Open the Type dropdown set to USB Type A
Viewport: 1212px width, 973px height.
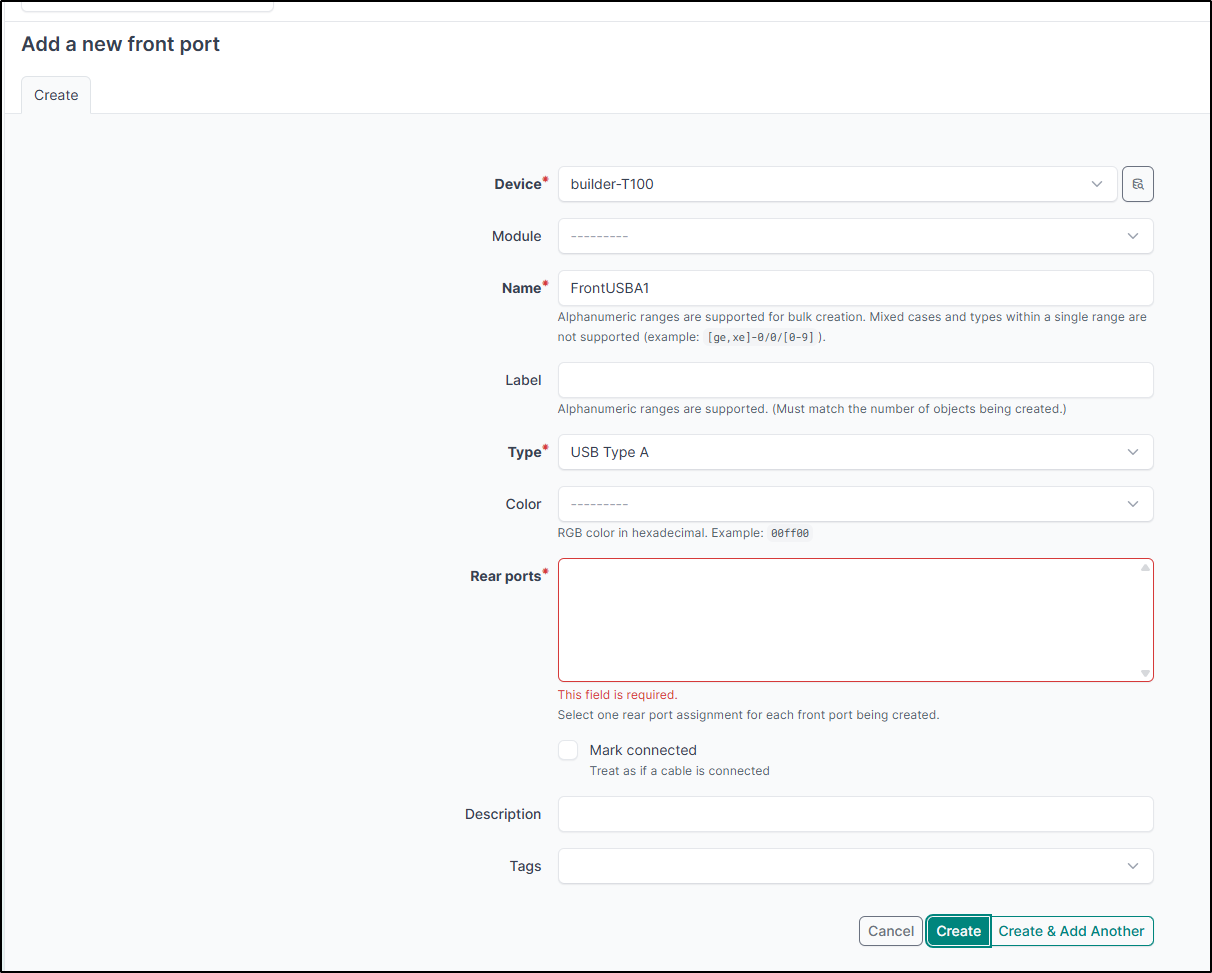(x=855, y=452)
